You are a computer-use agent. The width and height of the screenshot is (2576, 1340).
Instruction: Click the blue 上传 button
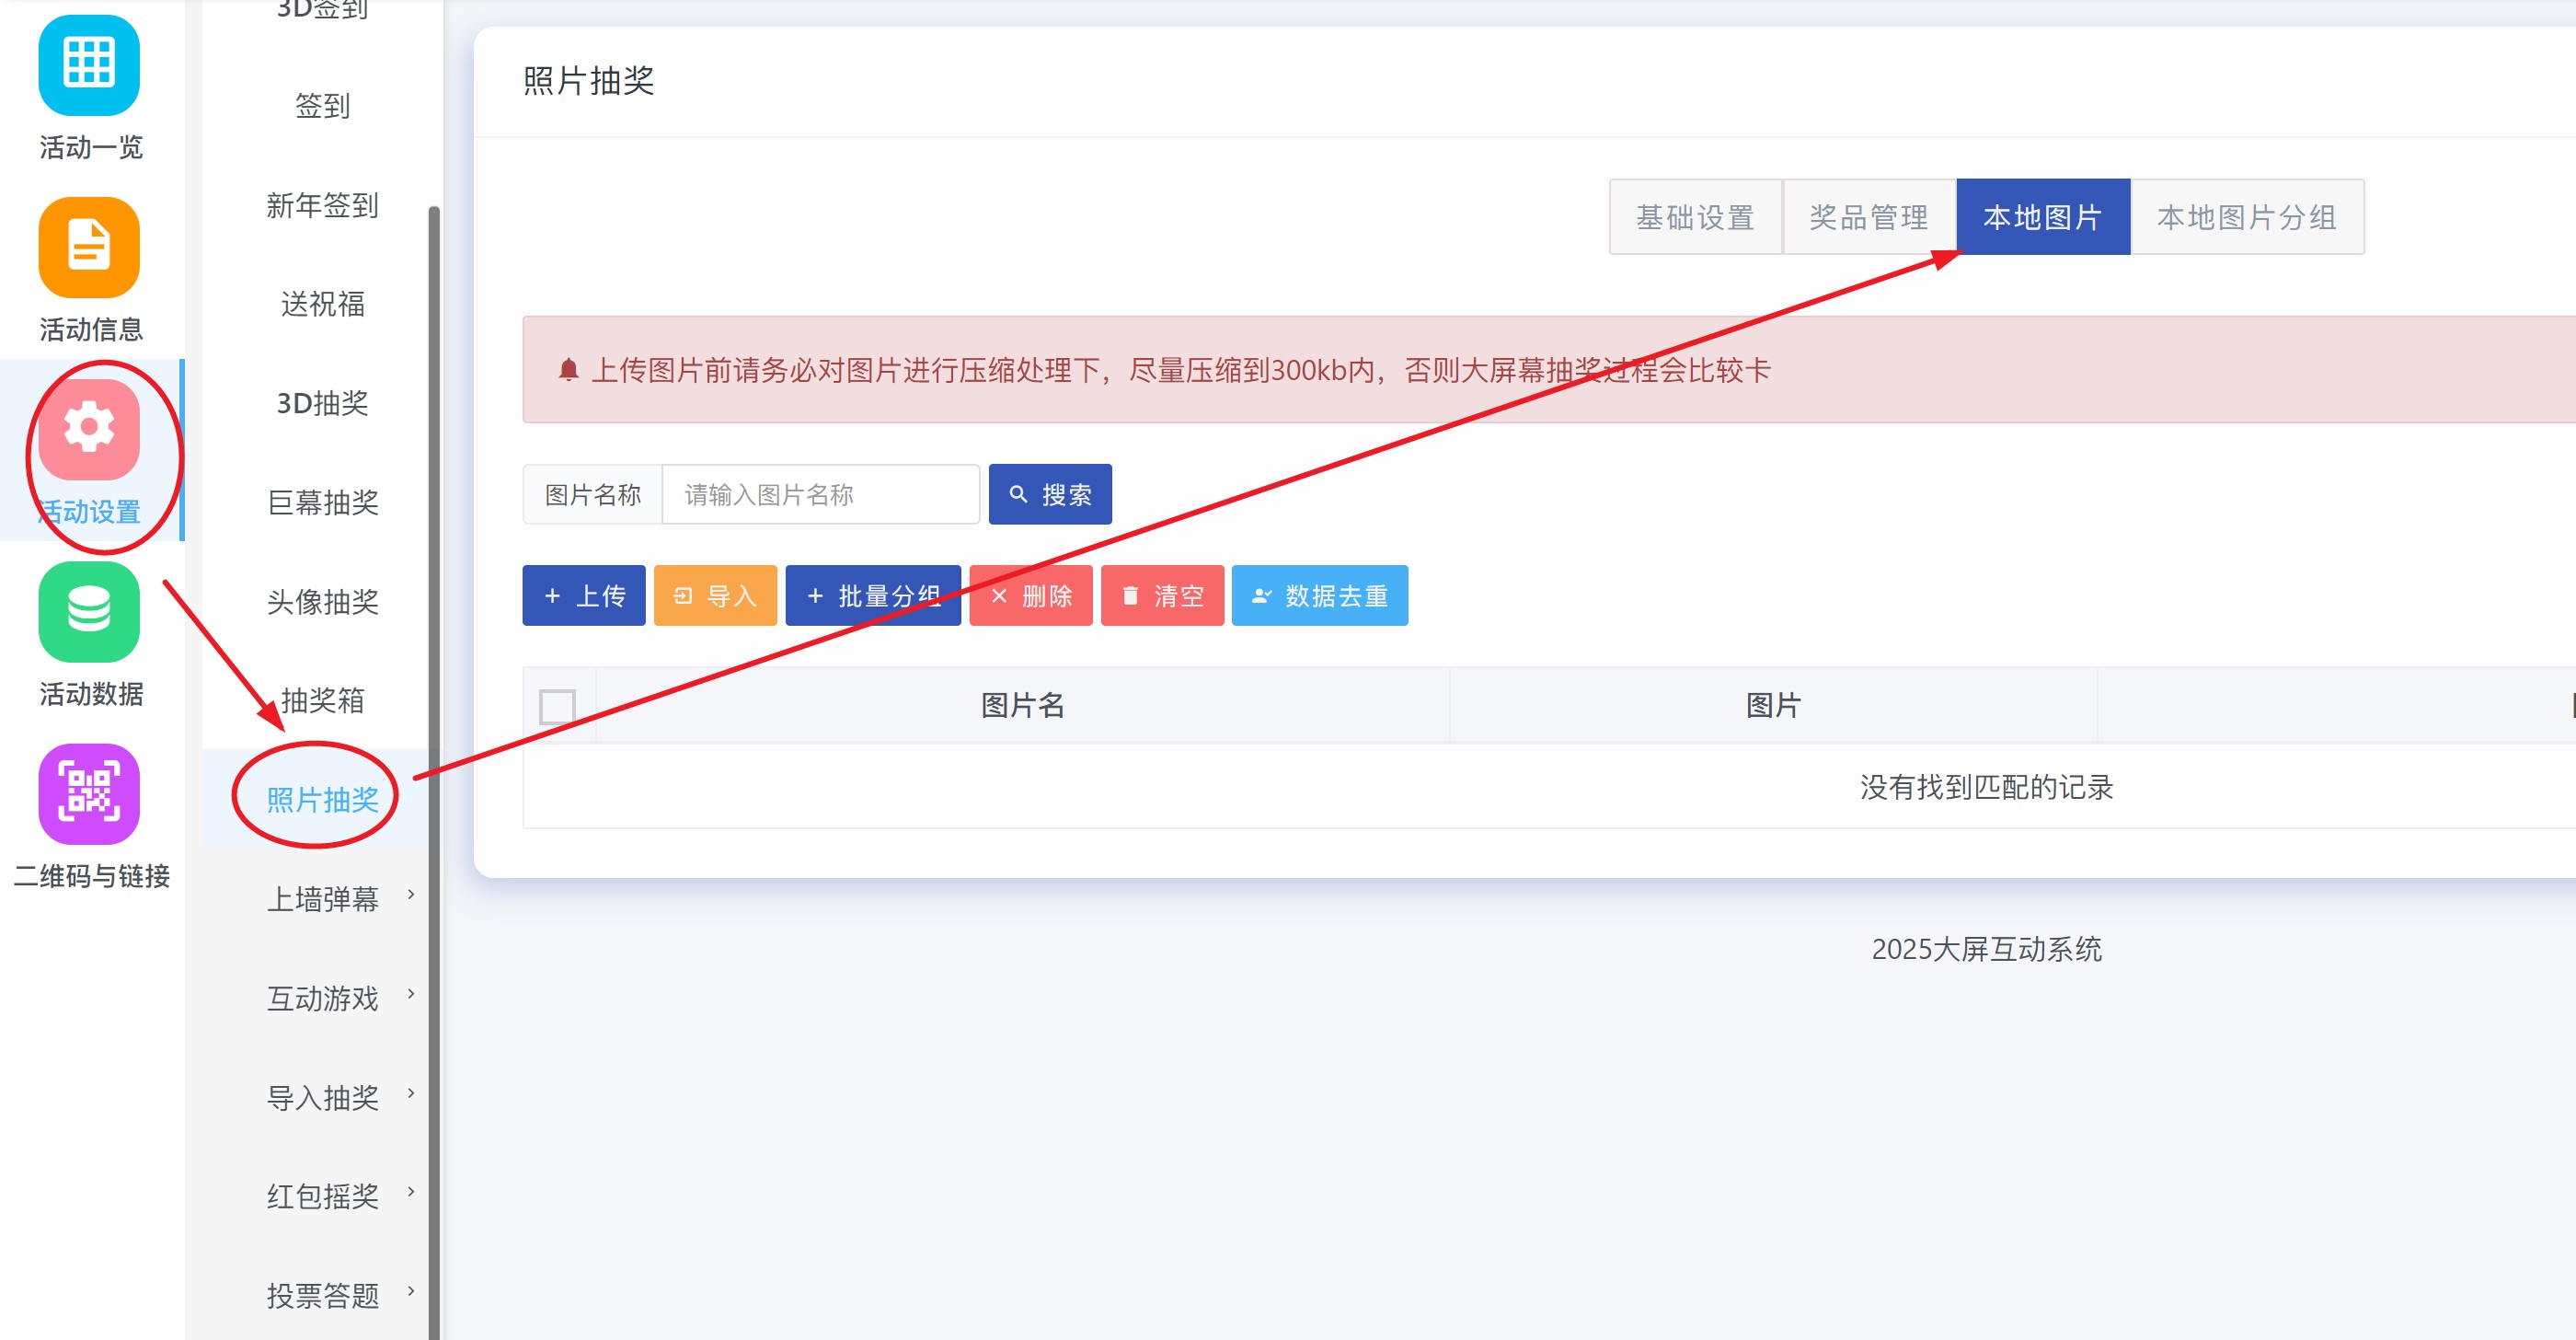(x=583, y=596)
